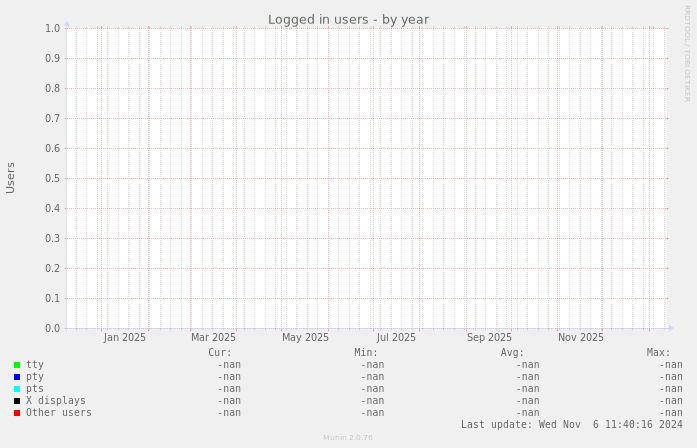Click the blue pty legend color swatch

(x=17, y=377)
